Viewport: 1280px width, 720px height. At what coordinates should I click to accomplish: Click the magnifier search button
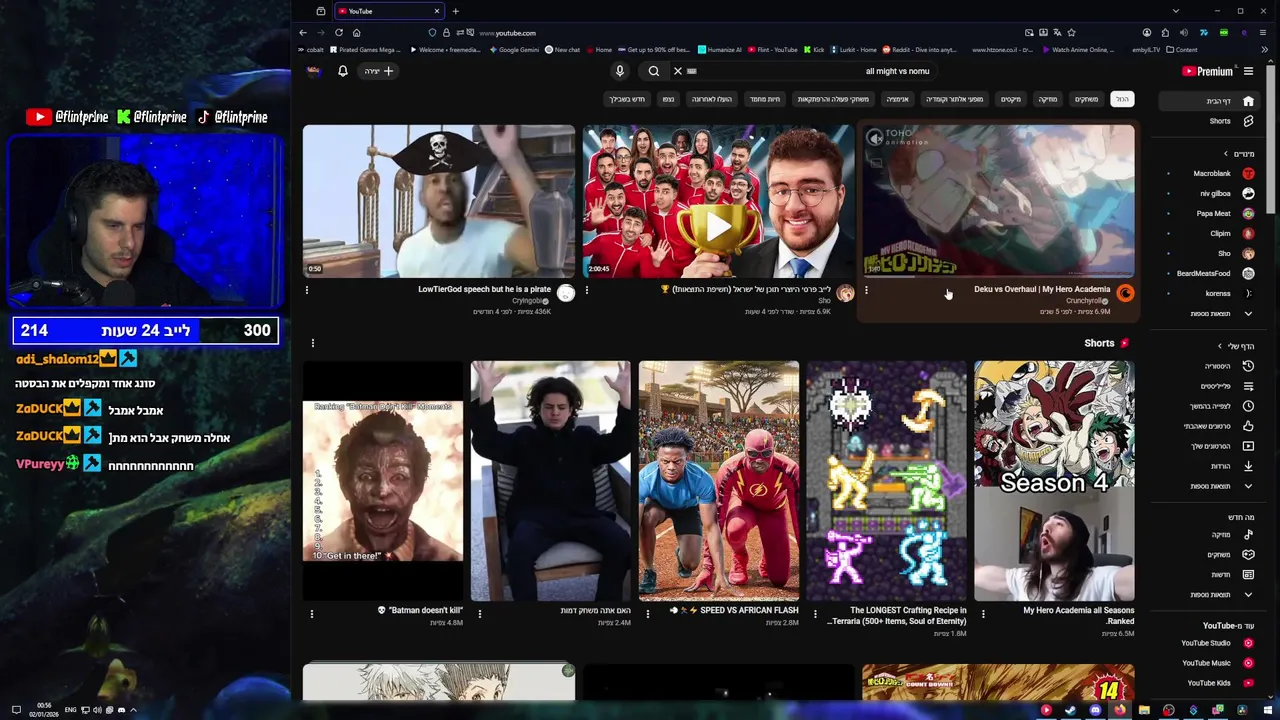coord(654,71)
